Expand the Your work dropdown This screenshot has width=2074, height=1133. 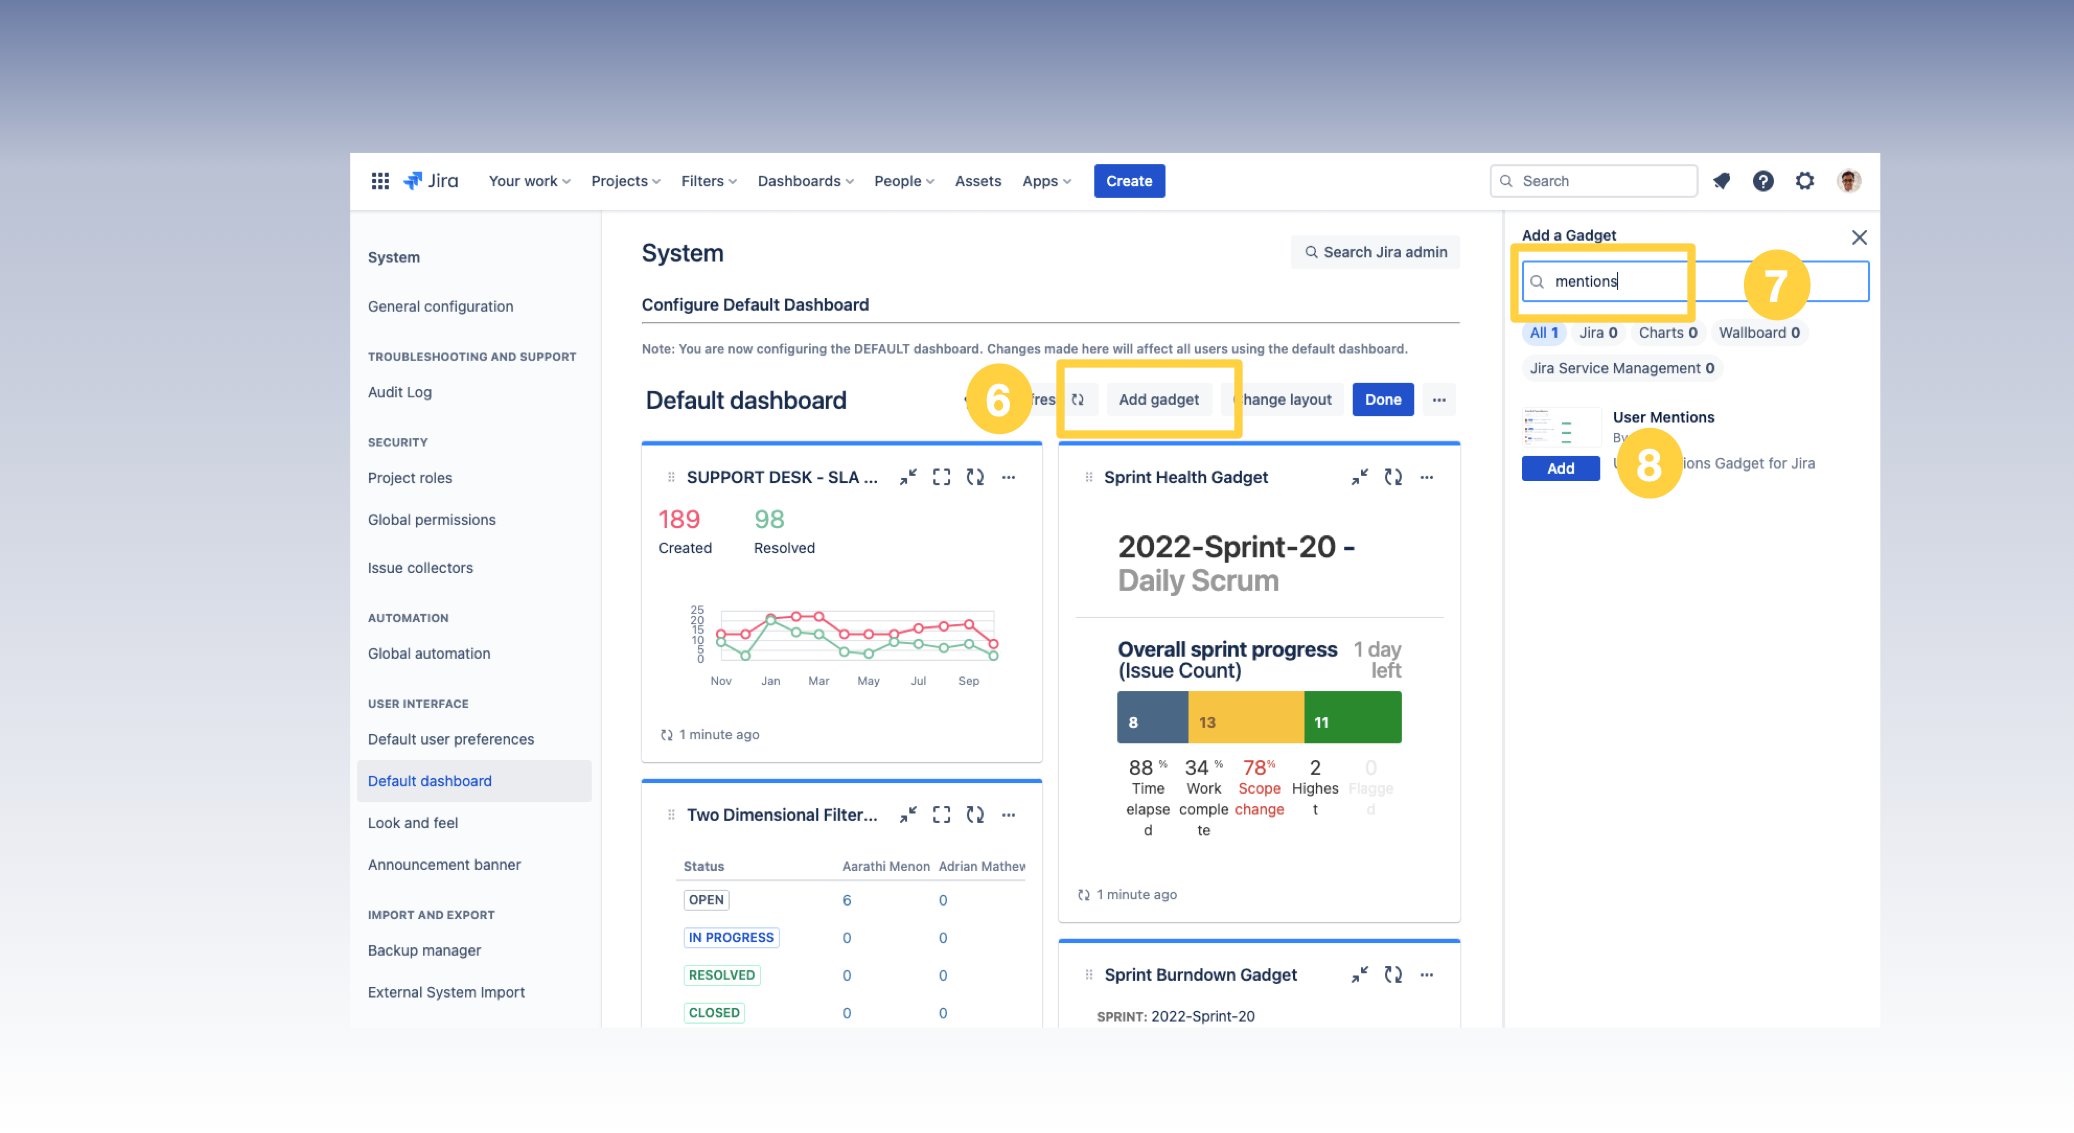coord(529,181)
